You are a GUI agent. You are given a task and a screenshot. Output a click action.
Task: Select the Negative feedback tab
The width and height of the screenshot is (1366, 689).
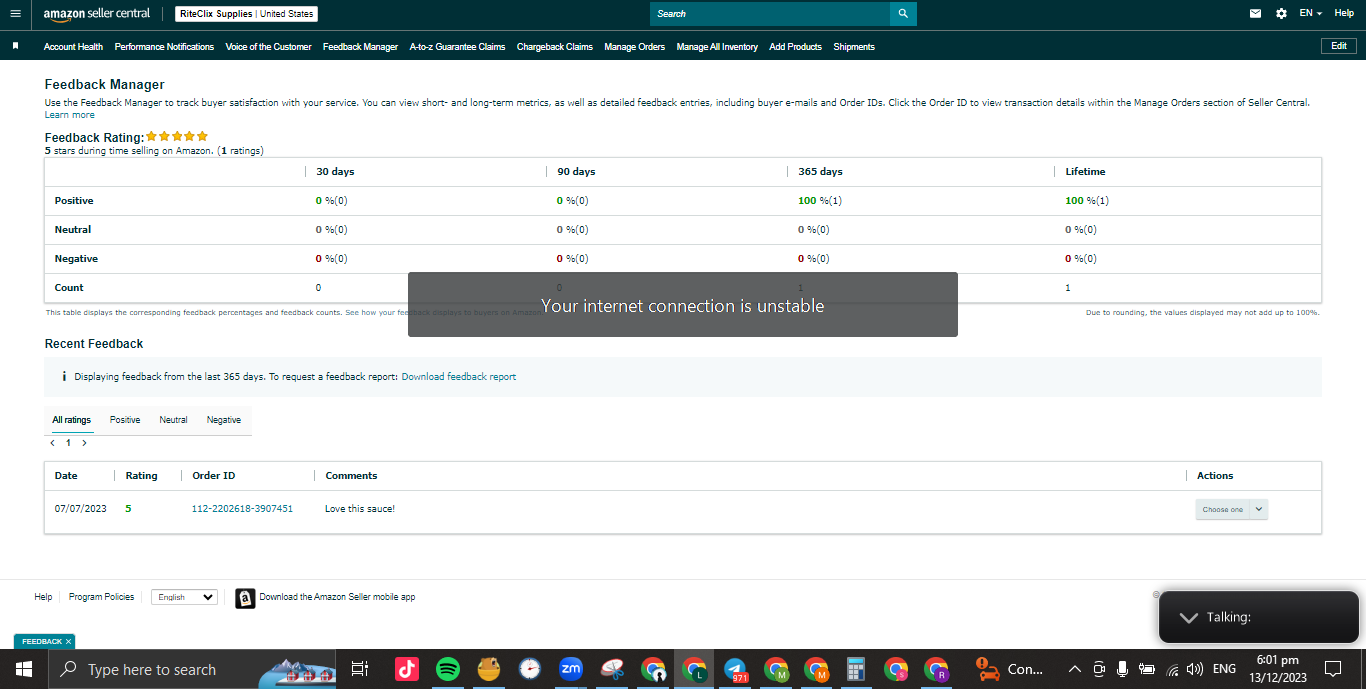click(224, 420)
